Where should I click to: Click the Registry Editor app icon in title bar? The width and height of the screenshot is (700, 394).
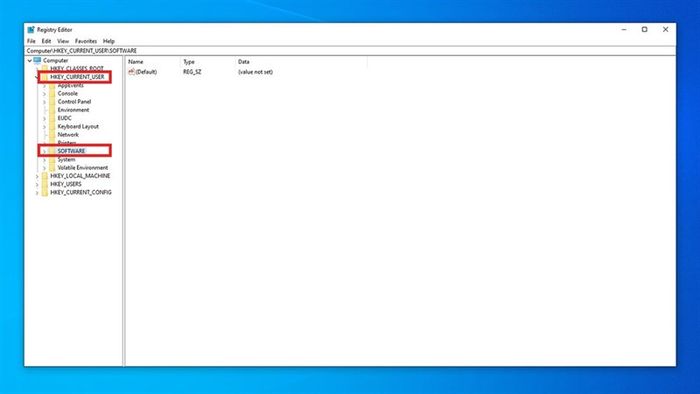(31, 30)
